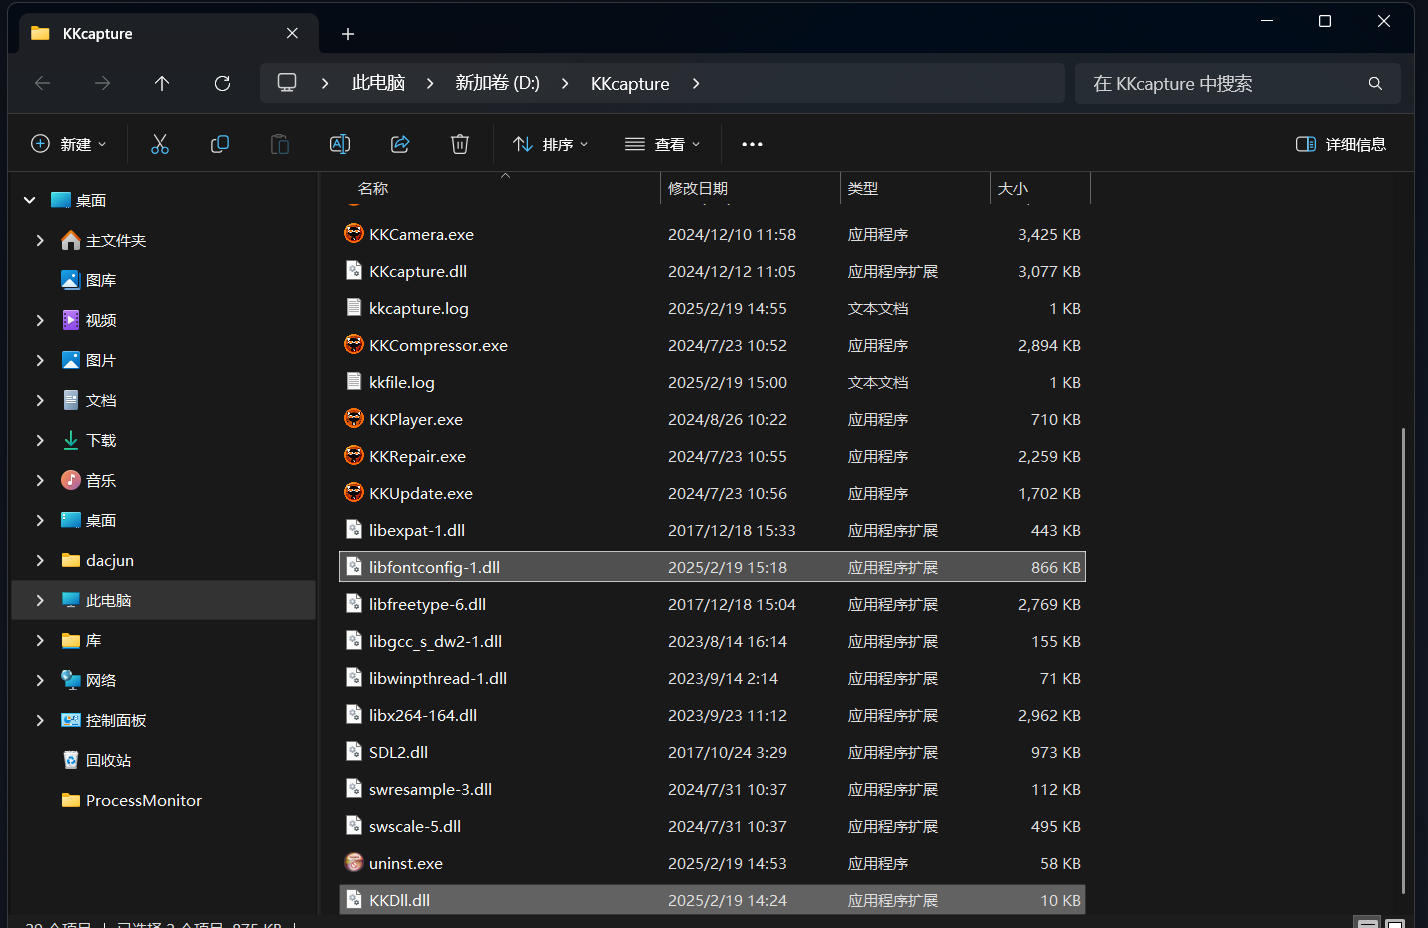Screen dimensions: 1428x928
Task: Click the swscale-5.dll file icon
Action: [x=354, y=825]
